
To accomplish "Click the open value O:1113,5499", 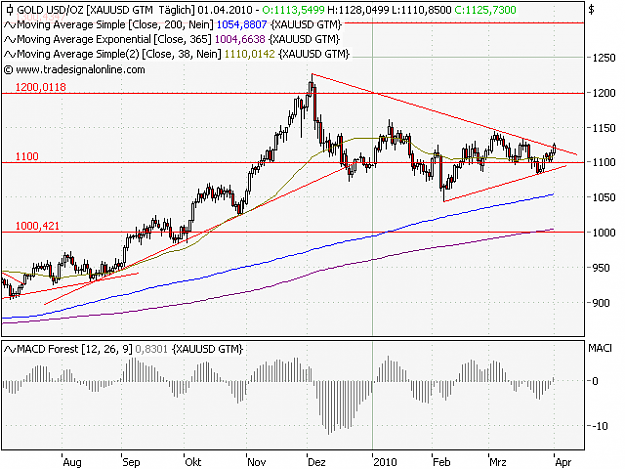I will pyautogui.click(x=294, y=10).
